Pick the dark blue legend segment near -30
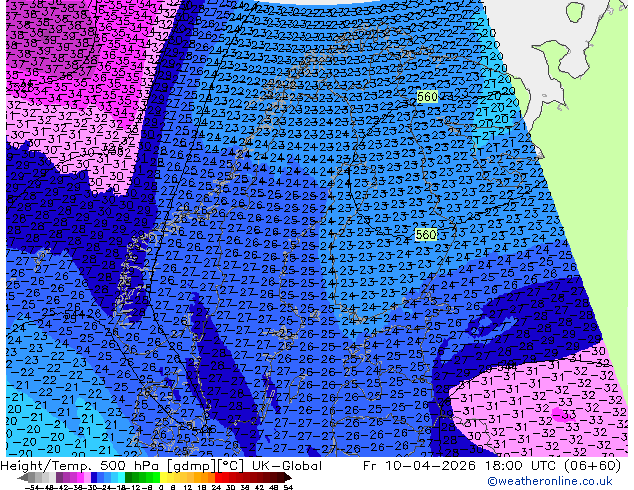The height and width of the screenshot is (490, 634). [x=94, y=478]
